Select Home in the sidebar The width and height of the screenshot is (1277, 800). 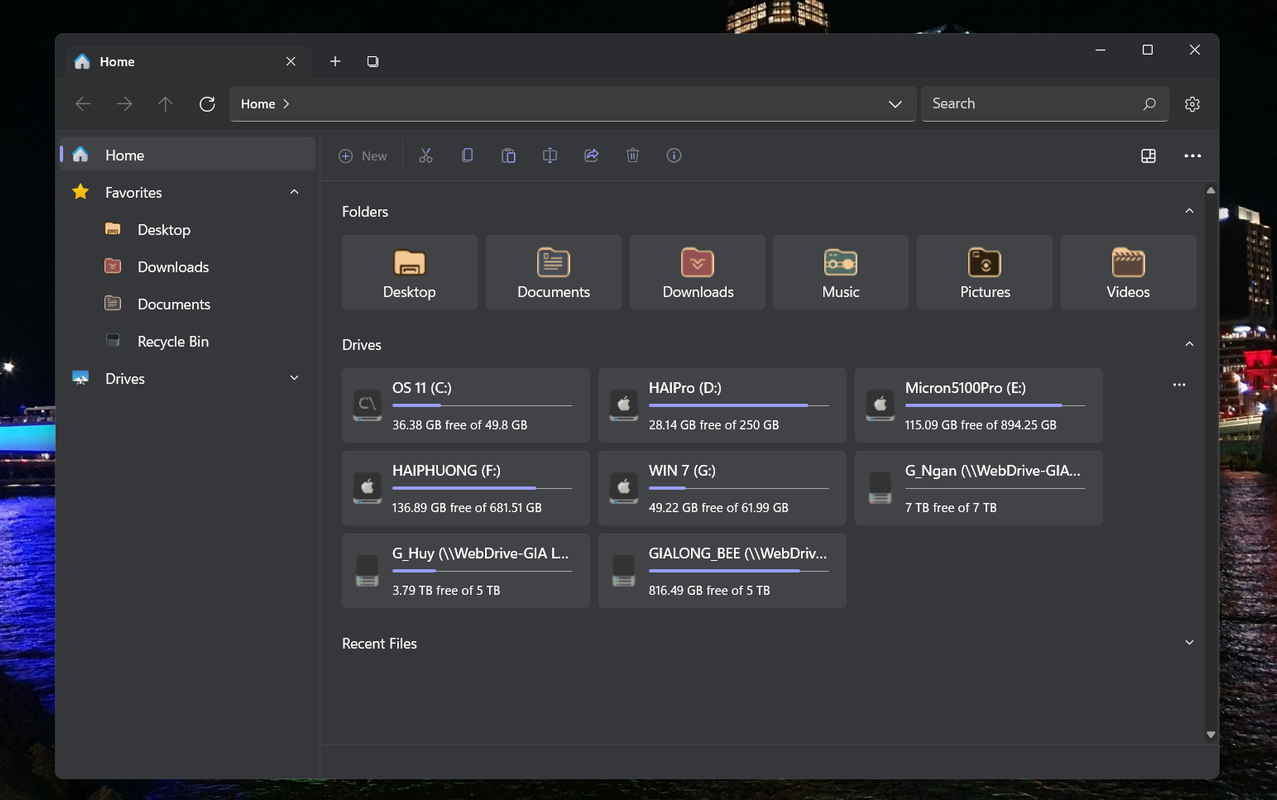(188, 155)
